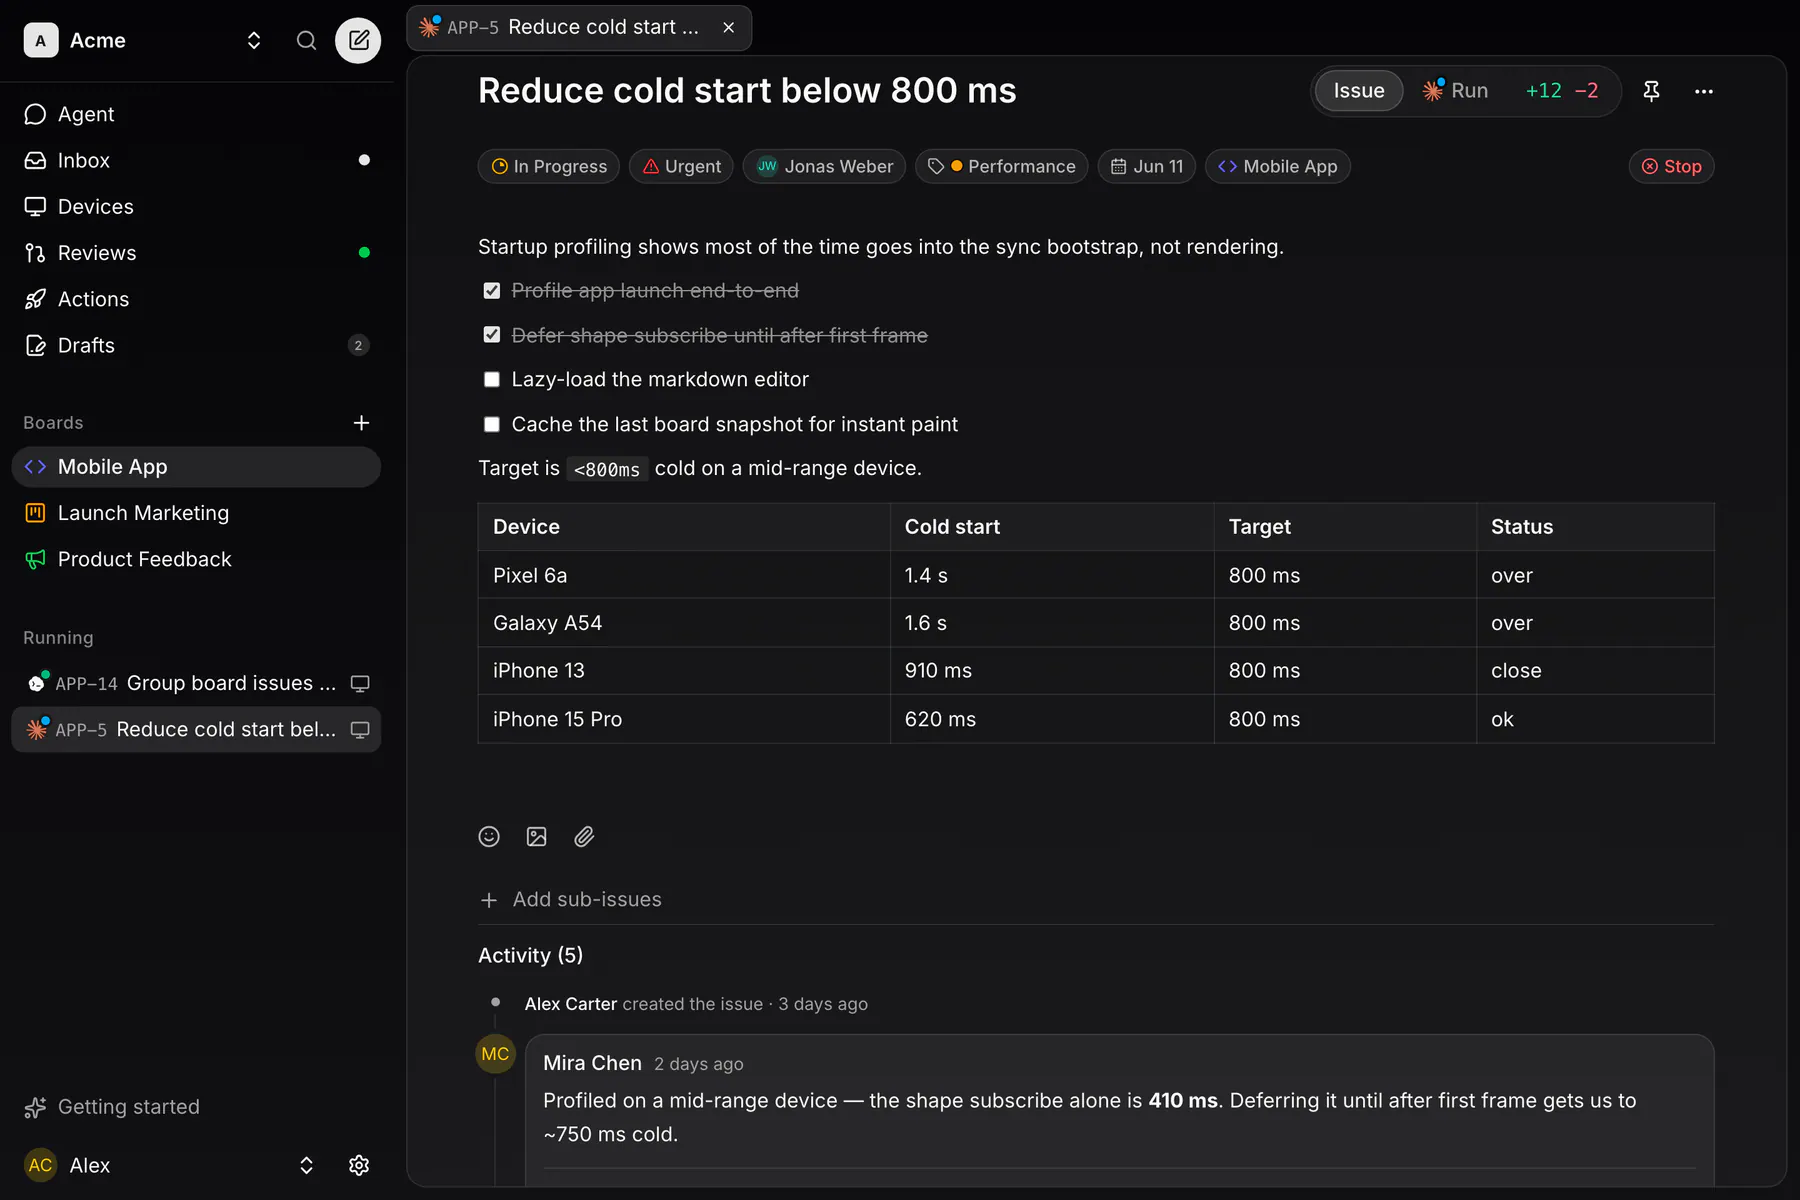Pin this issue with the pin icon
This screenshot has height=1200, width=1800.
pyautogui.click(x=1651, y=91)
